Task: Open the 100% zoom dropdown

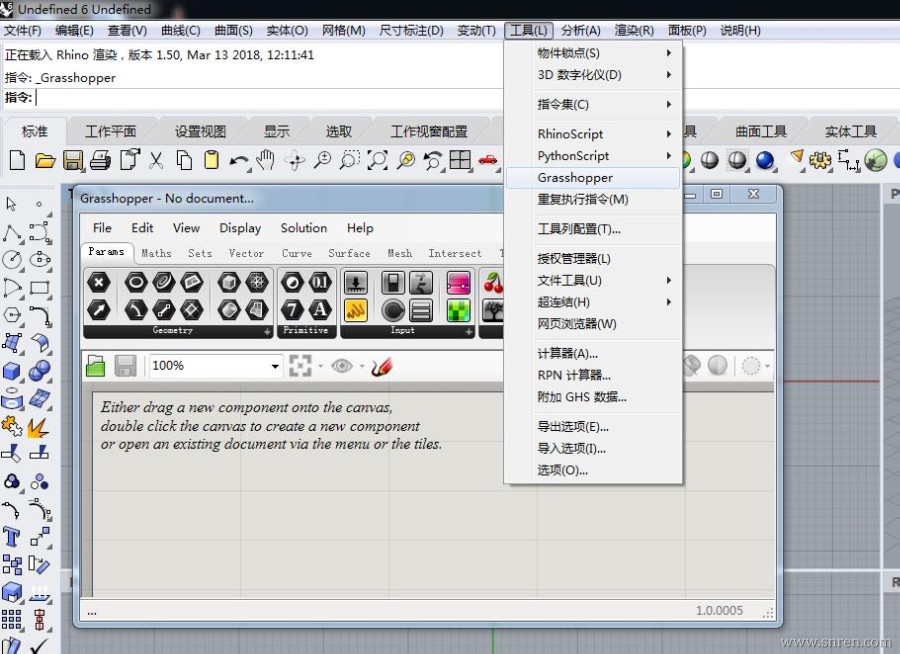Action: click(275, 366)
